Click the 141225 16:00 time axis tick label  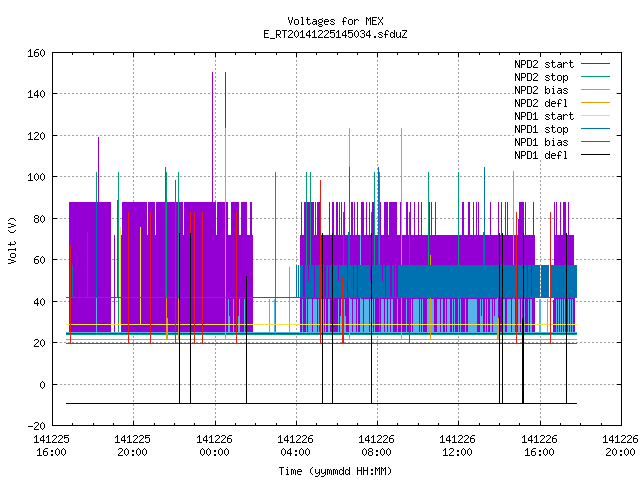(51, 446)
